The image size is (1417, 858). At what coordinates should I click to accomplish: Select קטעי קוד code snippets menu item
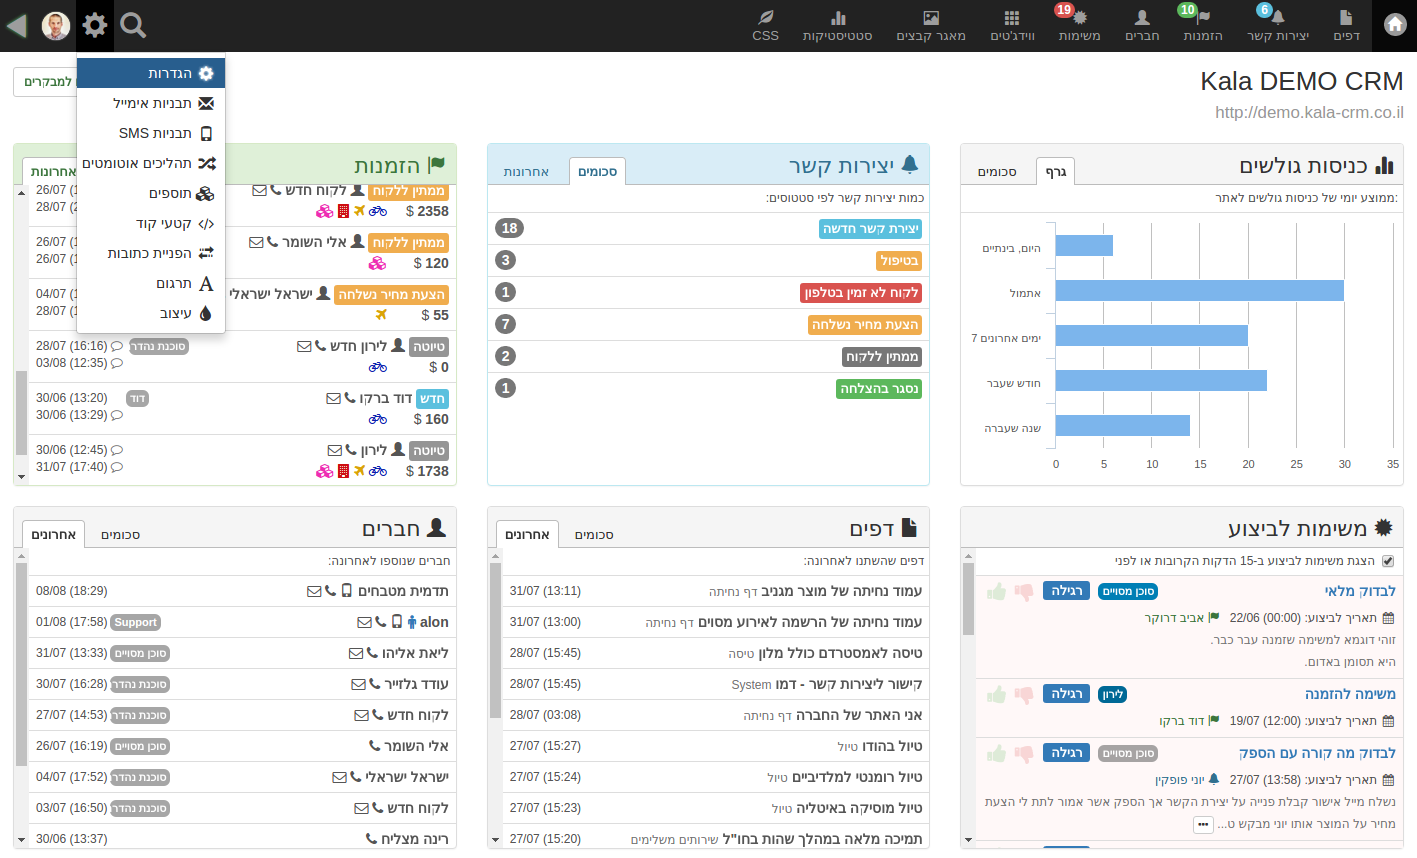coord(151,223)
